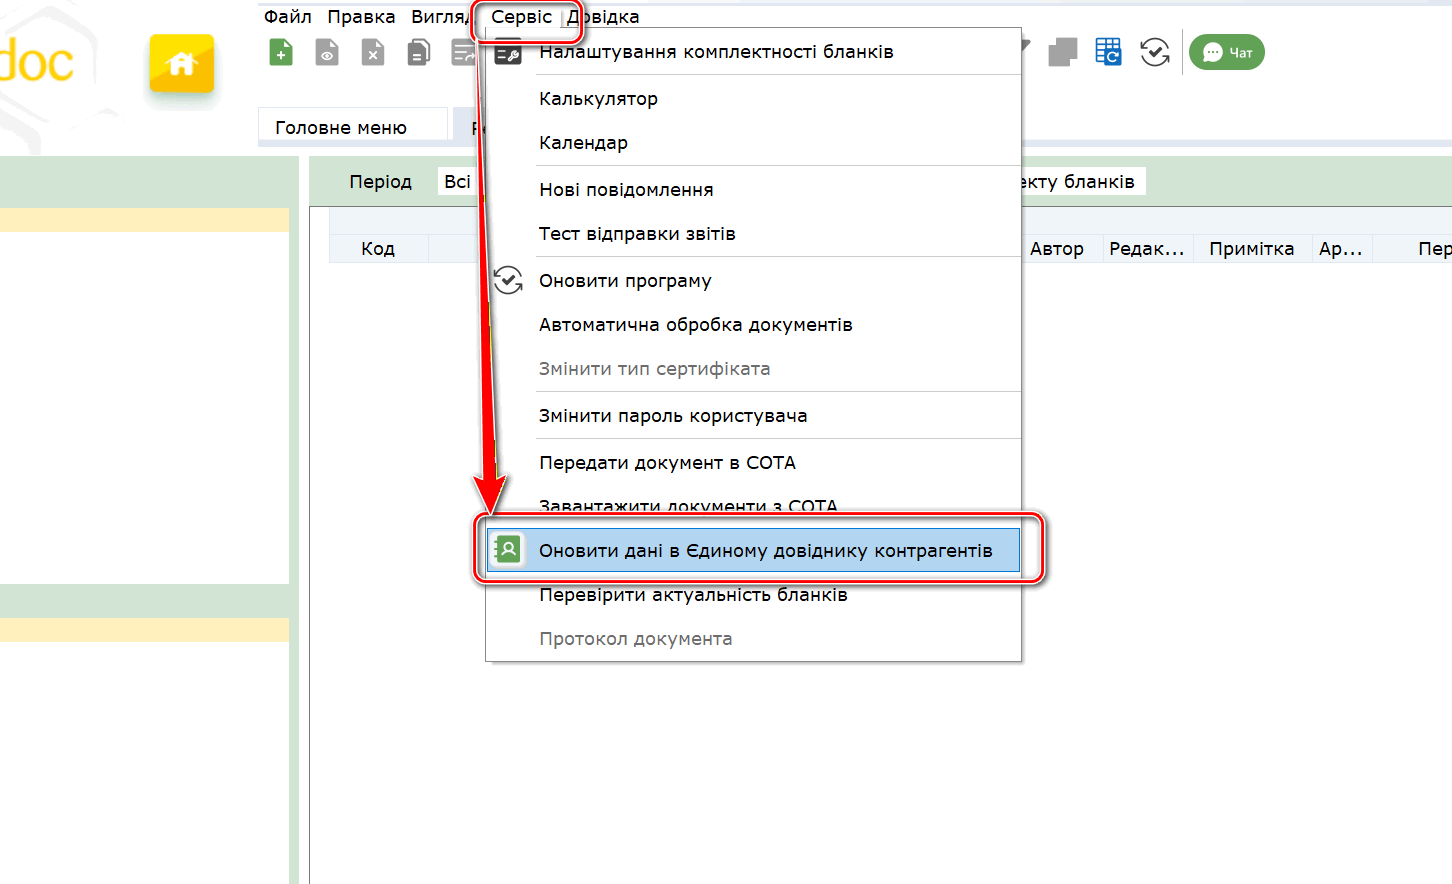Image resolution: width=1452 pixels, height=884 pixels.
Task: Click the update program toolbar icon
Action: (1155, 52)
